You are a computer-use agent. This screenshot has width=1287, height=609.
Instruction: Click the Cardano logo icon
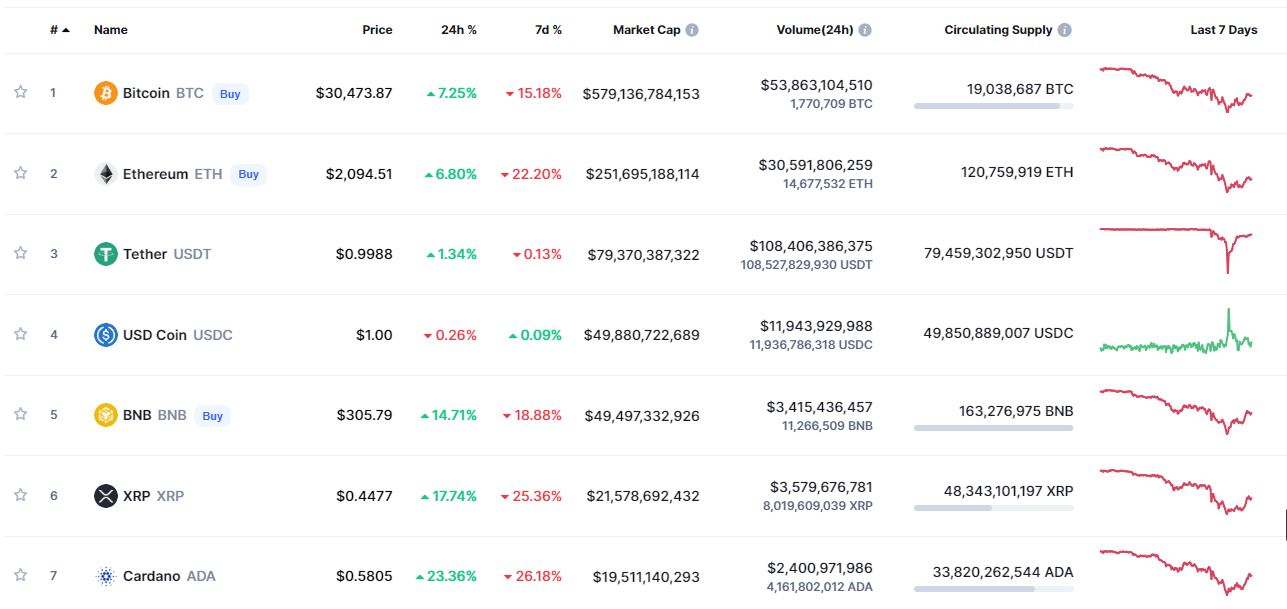click(x=106, y=576)
